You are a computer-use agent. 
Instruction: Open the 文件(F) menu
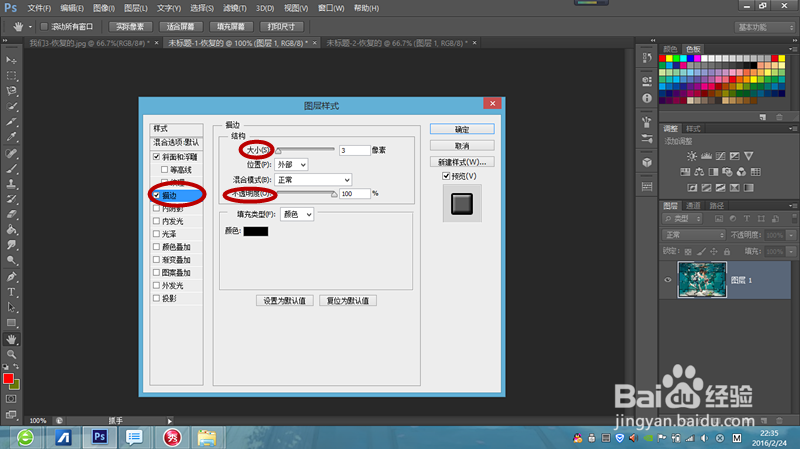click(x=39, y=8)
